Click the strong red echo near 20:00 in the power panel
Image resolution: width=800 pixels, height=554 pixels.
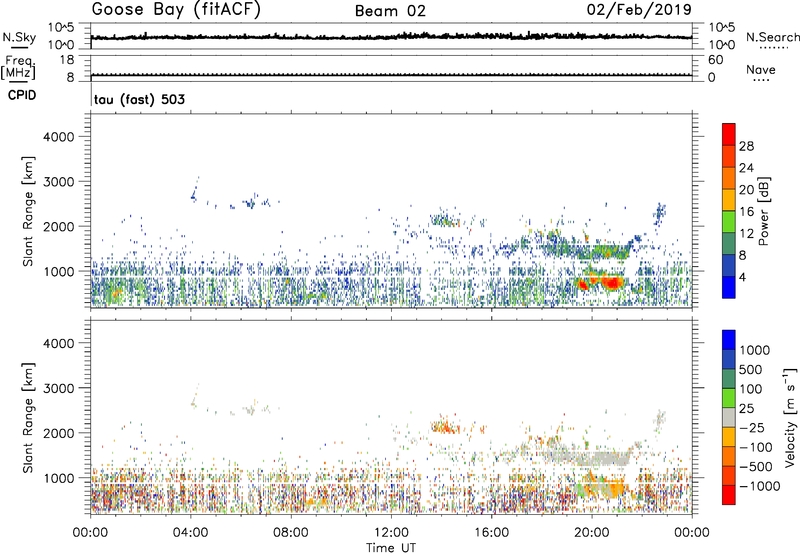610,282
